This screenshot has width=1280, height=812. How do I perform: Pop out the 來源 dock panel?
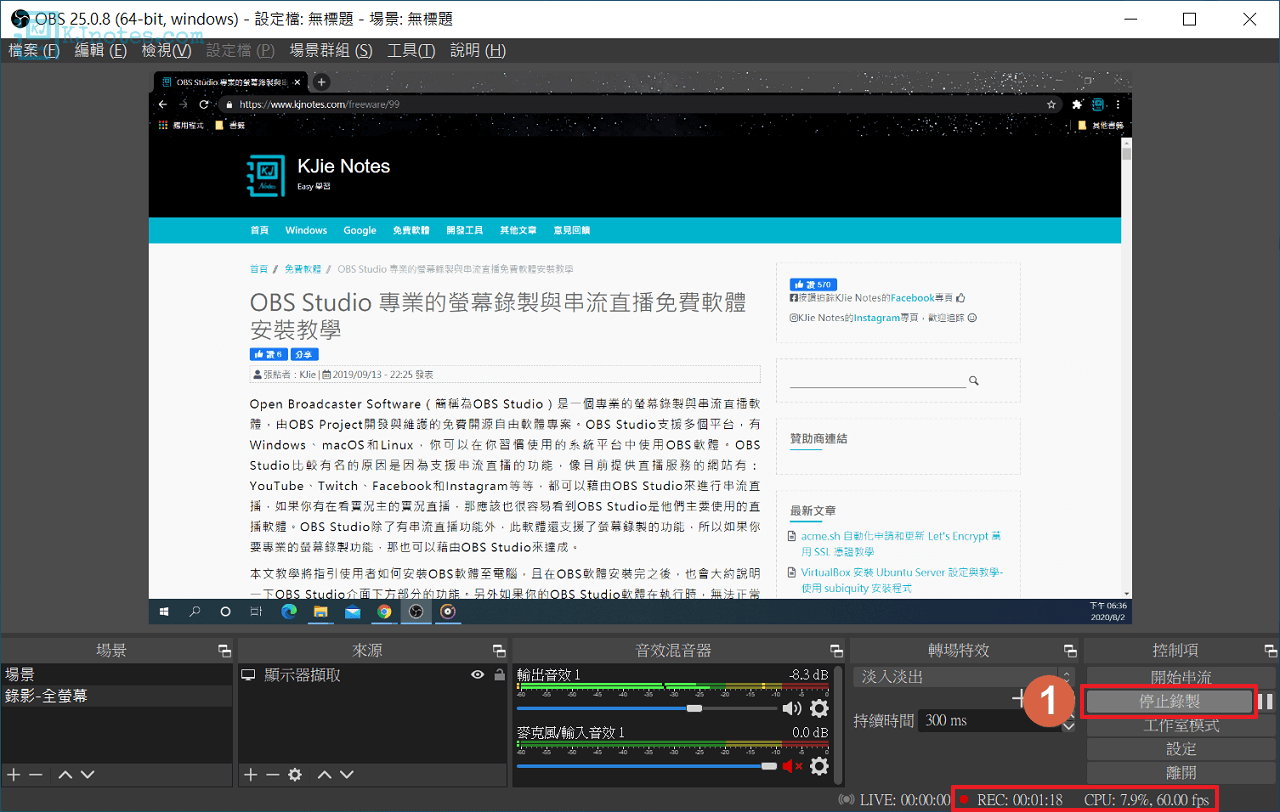(x=499, y=651)
